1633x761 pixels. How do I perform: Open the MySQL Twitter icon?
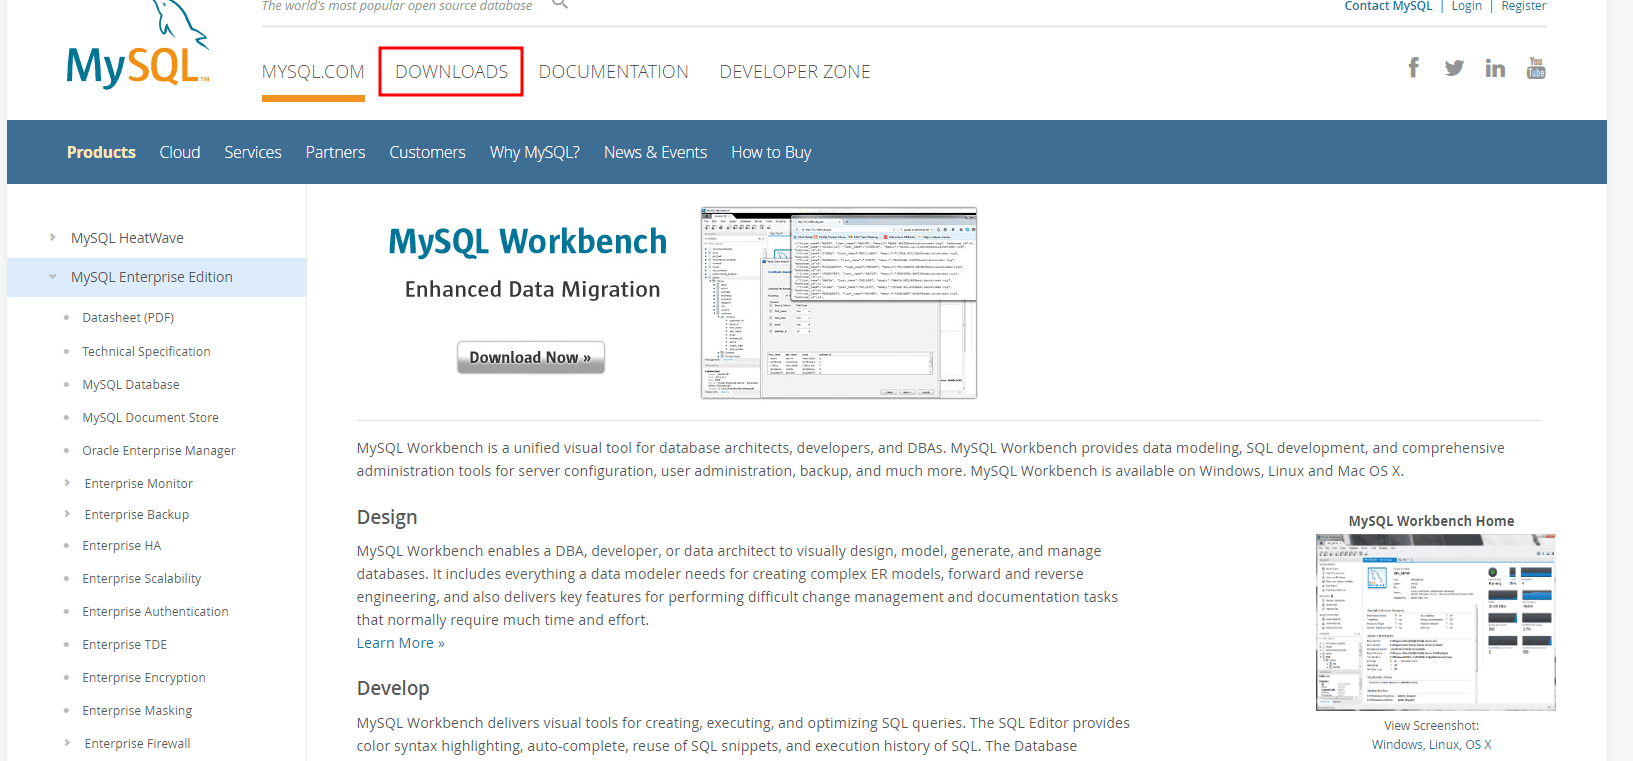coord(1454,68)
